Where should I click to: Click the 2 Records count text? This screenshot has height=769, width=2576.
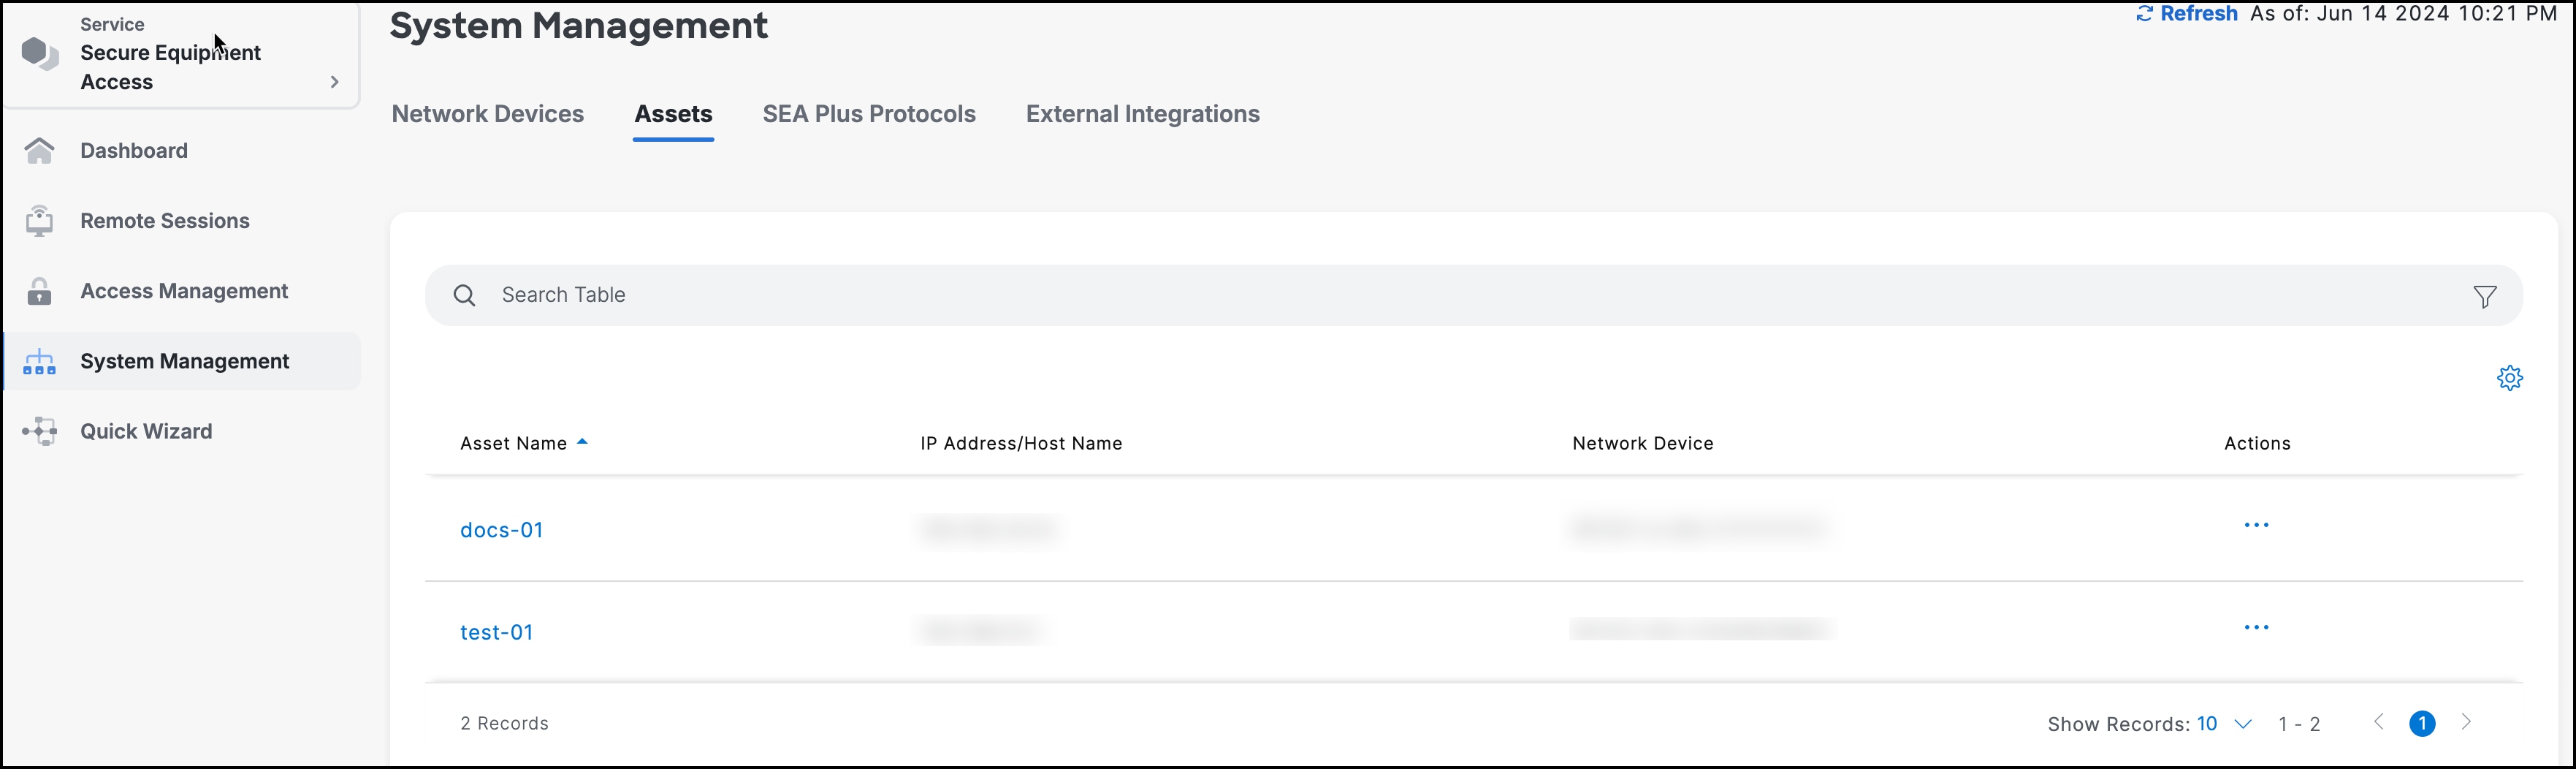tap(504, 723)
